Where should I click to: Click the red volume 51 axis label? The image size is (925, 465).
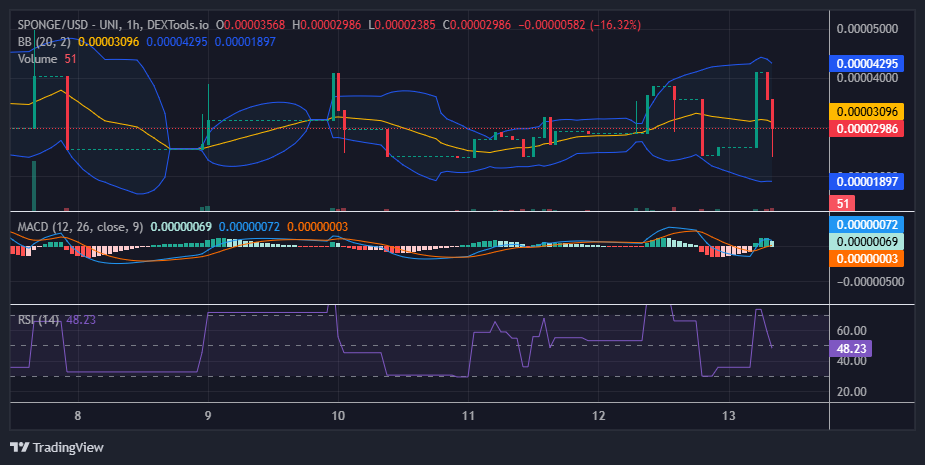[842, 204]
